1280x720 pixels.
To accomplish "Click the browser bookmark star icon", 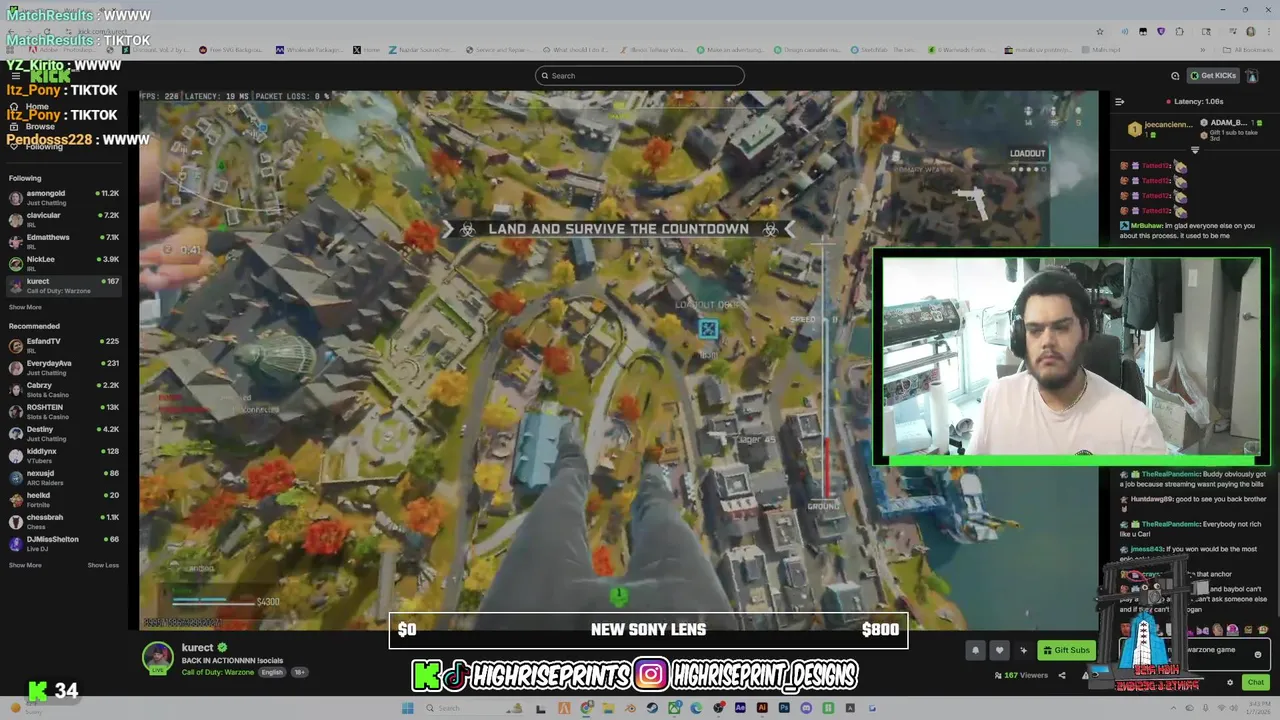I will (x=1100, y=32).
